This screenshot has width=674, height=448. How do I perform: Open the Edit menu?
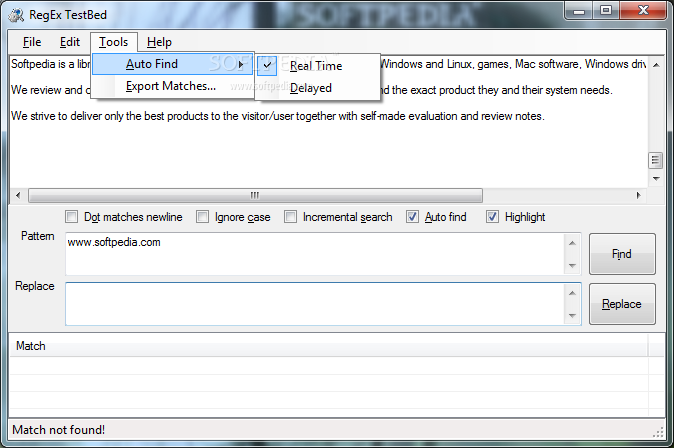[x=70, y=42]
